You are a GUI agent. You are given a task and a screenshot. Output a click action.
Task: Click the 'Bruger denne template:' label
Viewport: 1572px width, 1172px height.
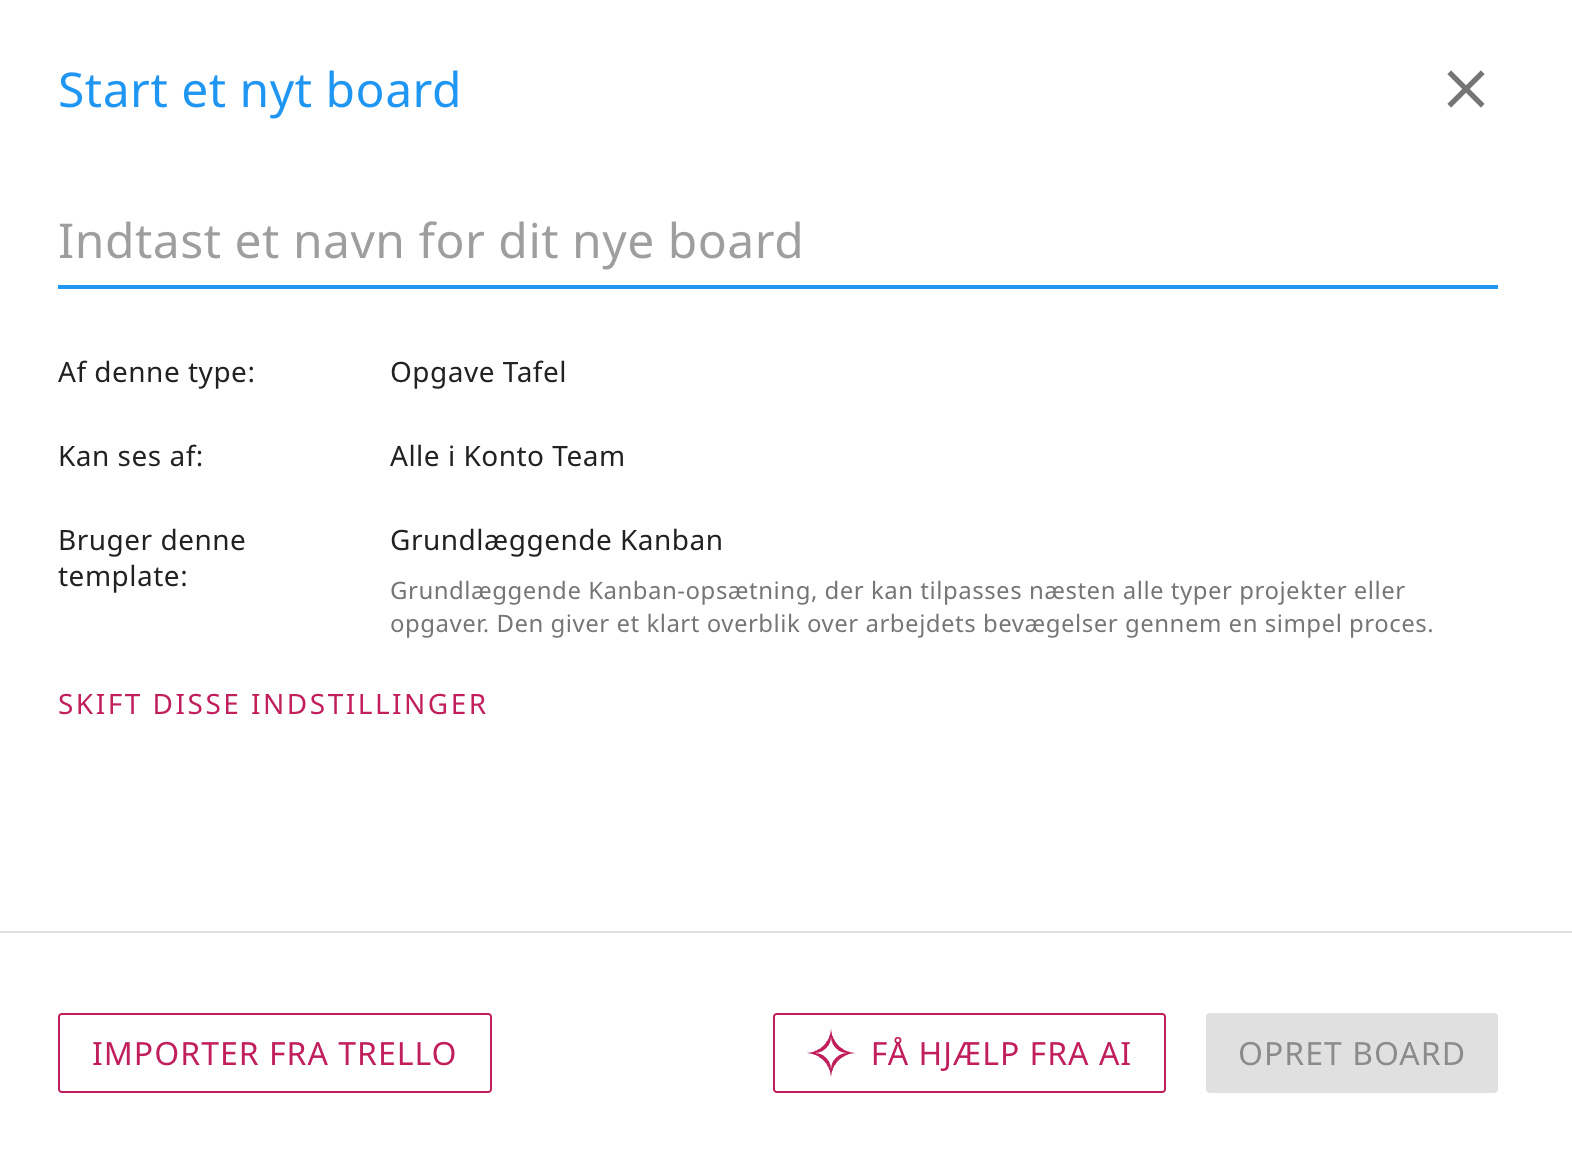coord(152,558)
